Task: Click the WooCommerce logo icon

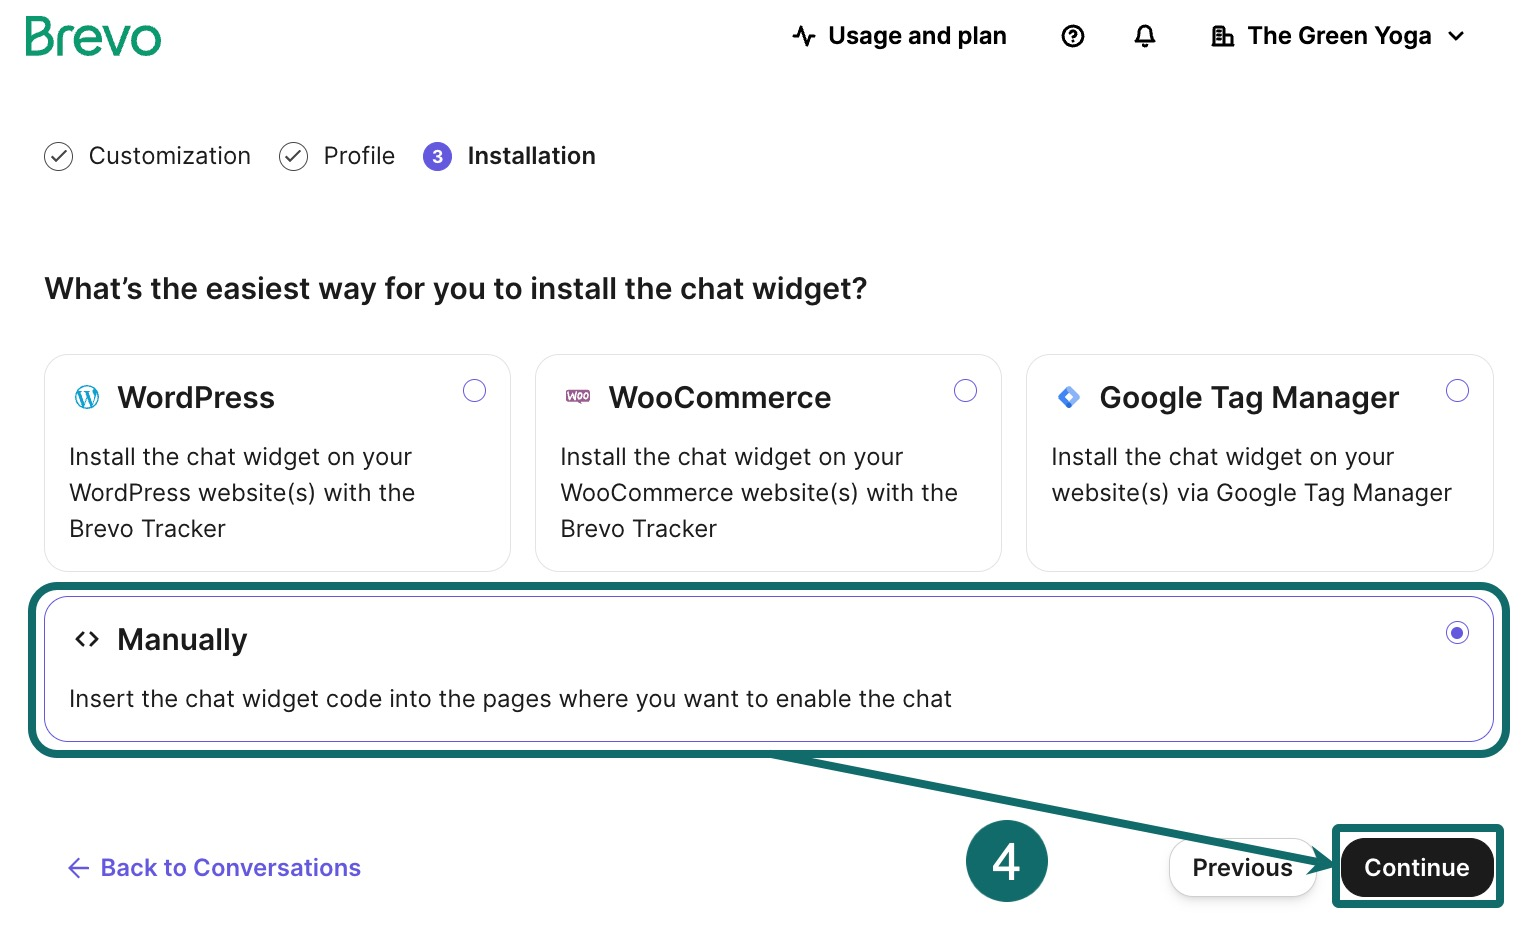Action: pyautogui.click(x=578, y=397)
